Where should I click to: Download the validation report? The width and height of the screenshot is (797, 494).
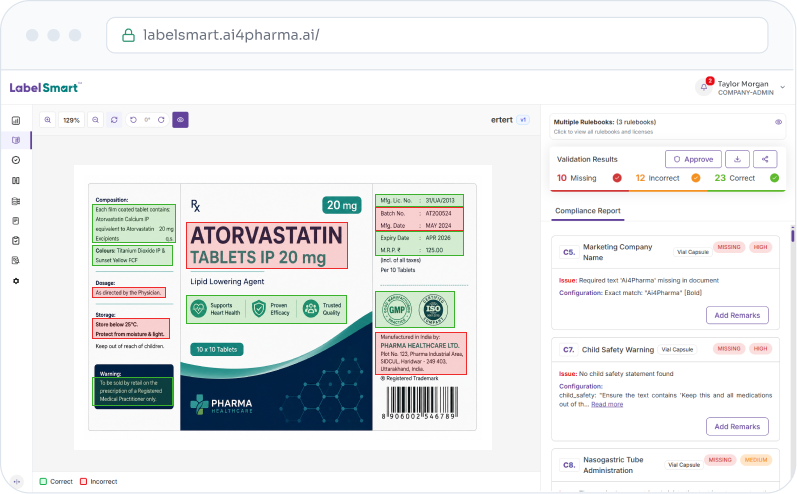coord(738,159)
